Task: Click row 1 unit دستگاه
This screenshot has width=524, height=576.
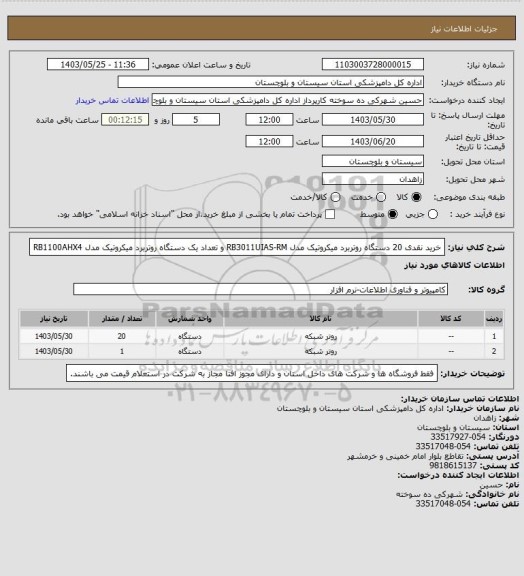Action: (x=190, y=336)
